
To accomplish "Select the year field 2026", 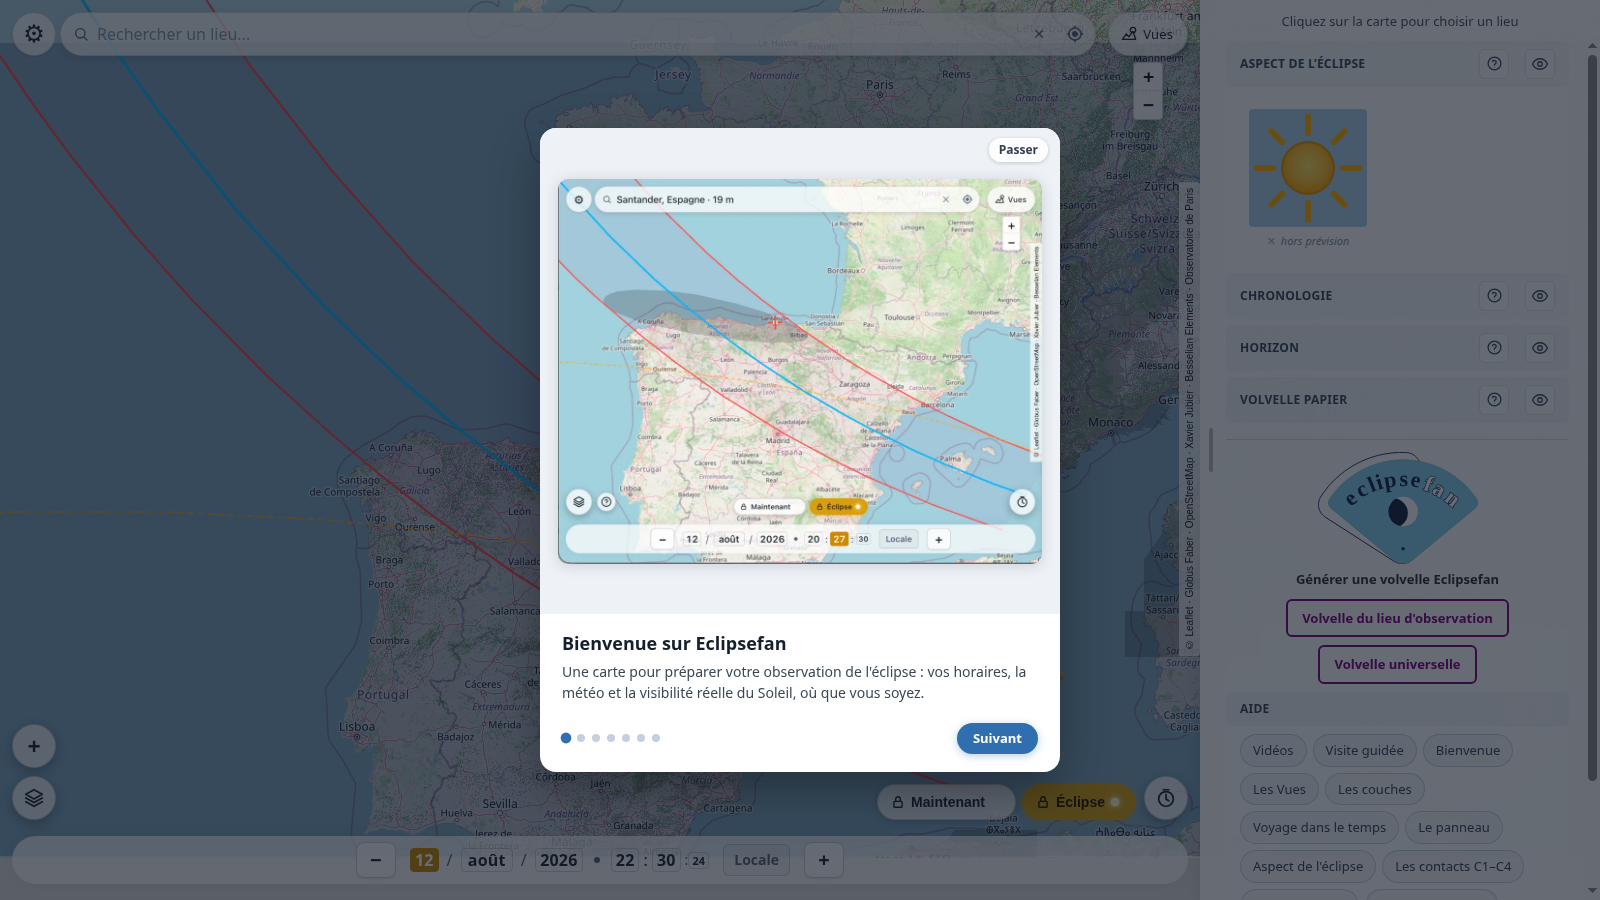I will point(559,860).
